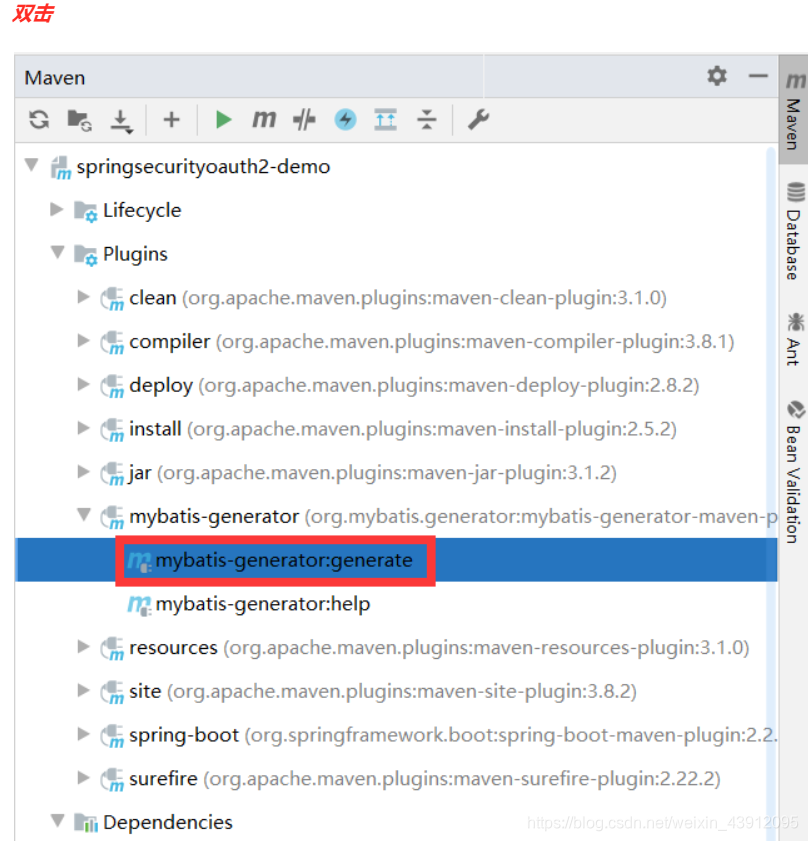Expand the site plugin node
Screen dimensions: 808x841
click(83, 690)
